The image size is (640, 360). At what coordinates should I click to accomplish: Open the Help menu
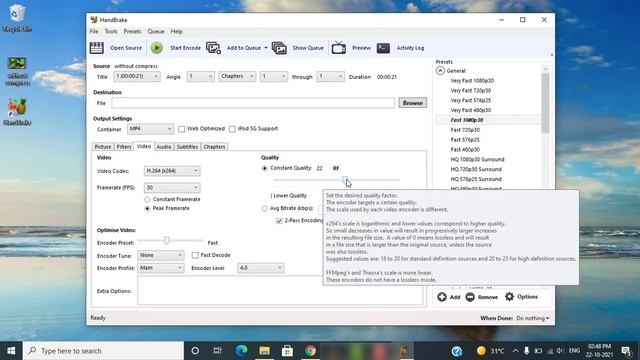pyautogui.click(x=176, y=31)
